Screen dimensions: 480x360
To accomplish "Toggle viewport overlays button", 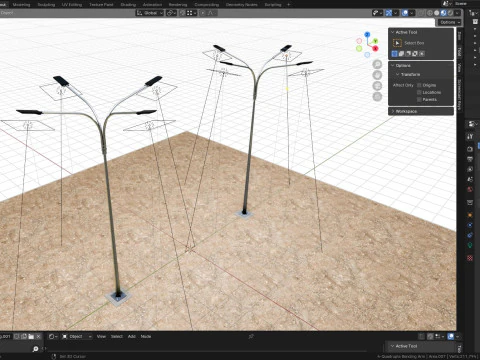I will pyautogui.click(x=405, y=13).
